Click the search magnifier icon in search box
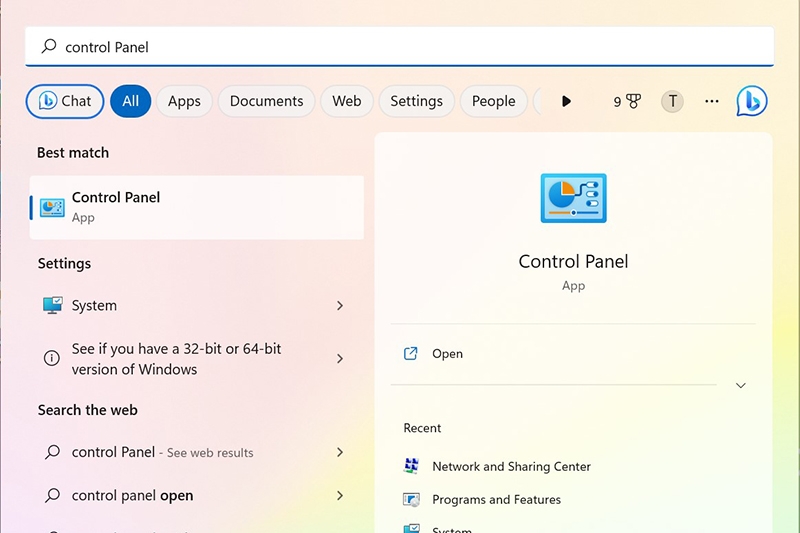This screenshot has width=800, height=533. coord(49,46)
